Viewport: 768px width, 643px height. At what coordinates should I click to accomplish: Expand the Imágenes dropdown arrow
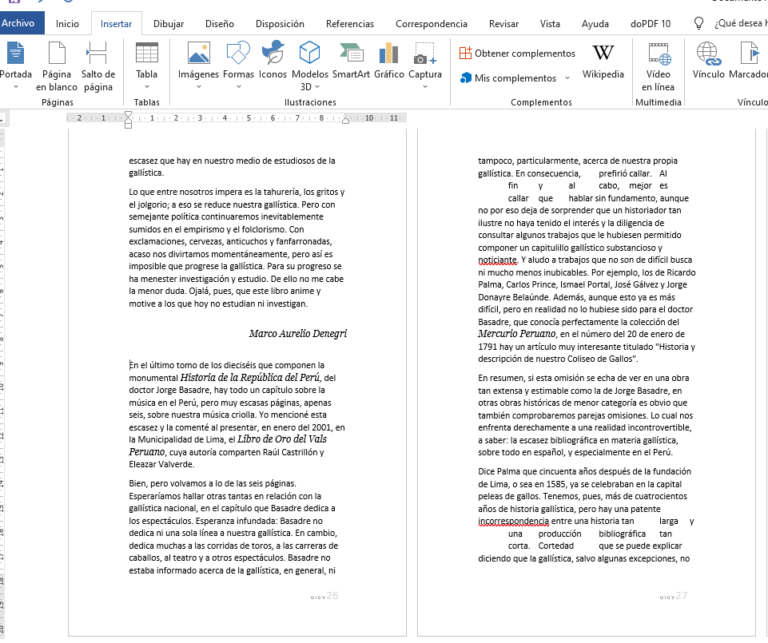point(198,87)
